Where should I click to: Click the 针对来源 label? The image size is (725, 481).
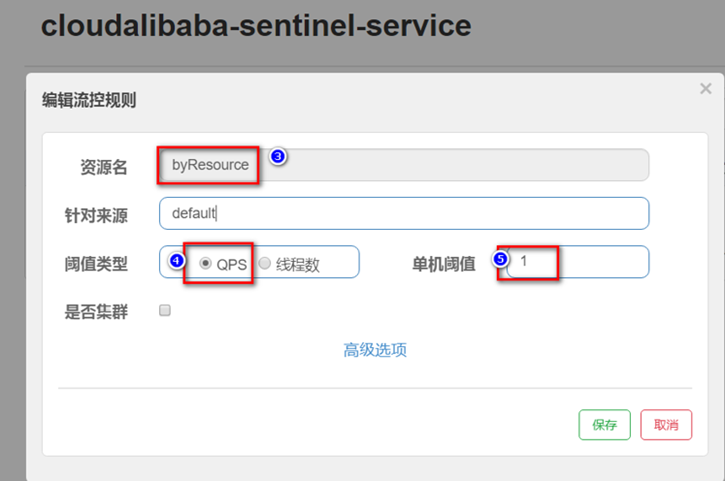[95, 215]
